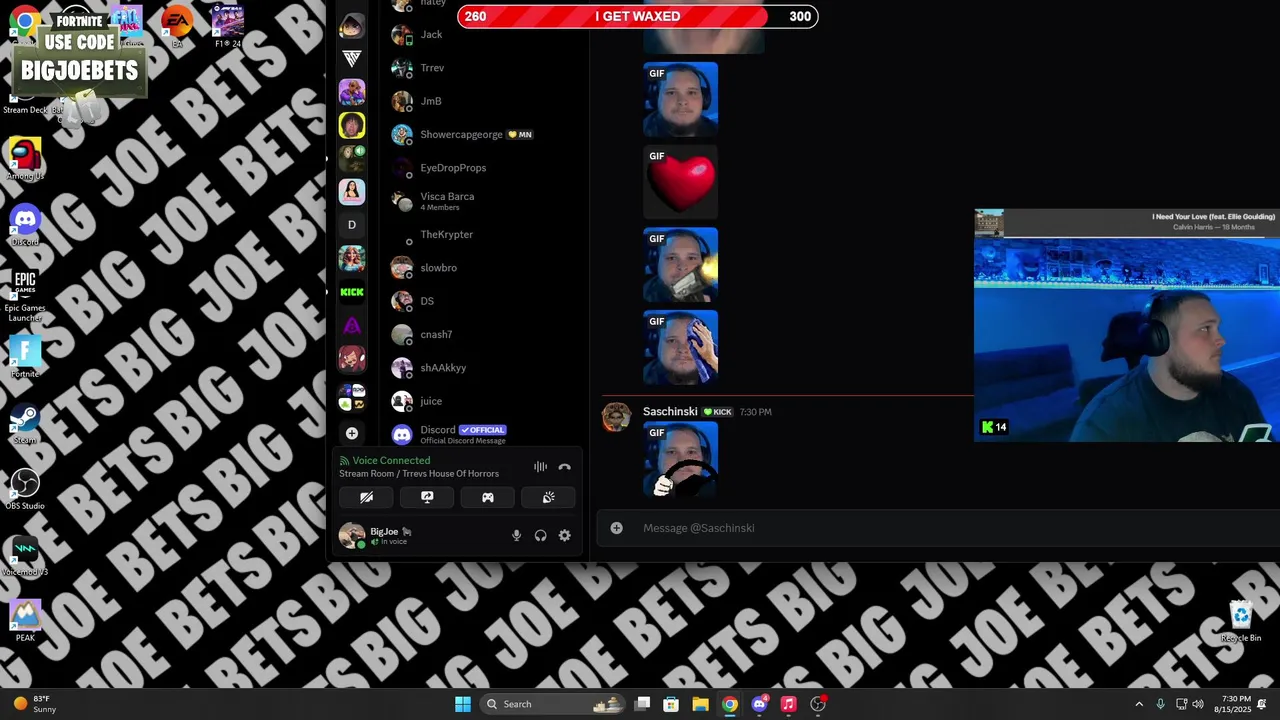1280x720 pixels.
Task: Open F1 24 desktop shortcut
Action: coord(228,26)
